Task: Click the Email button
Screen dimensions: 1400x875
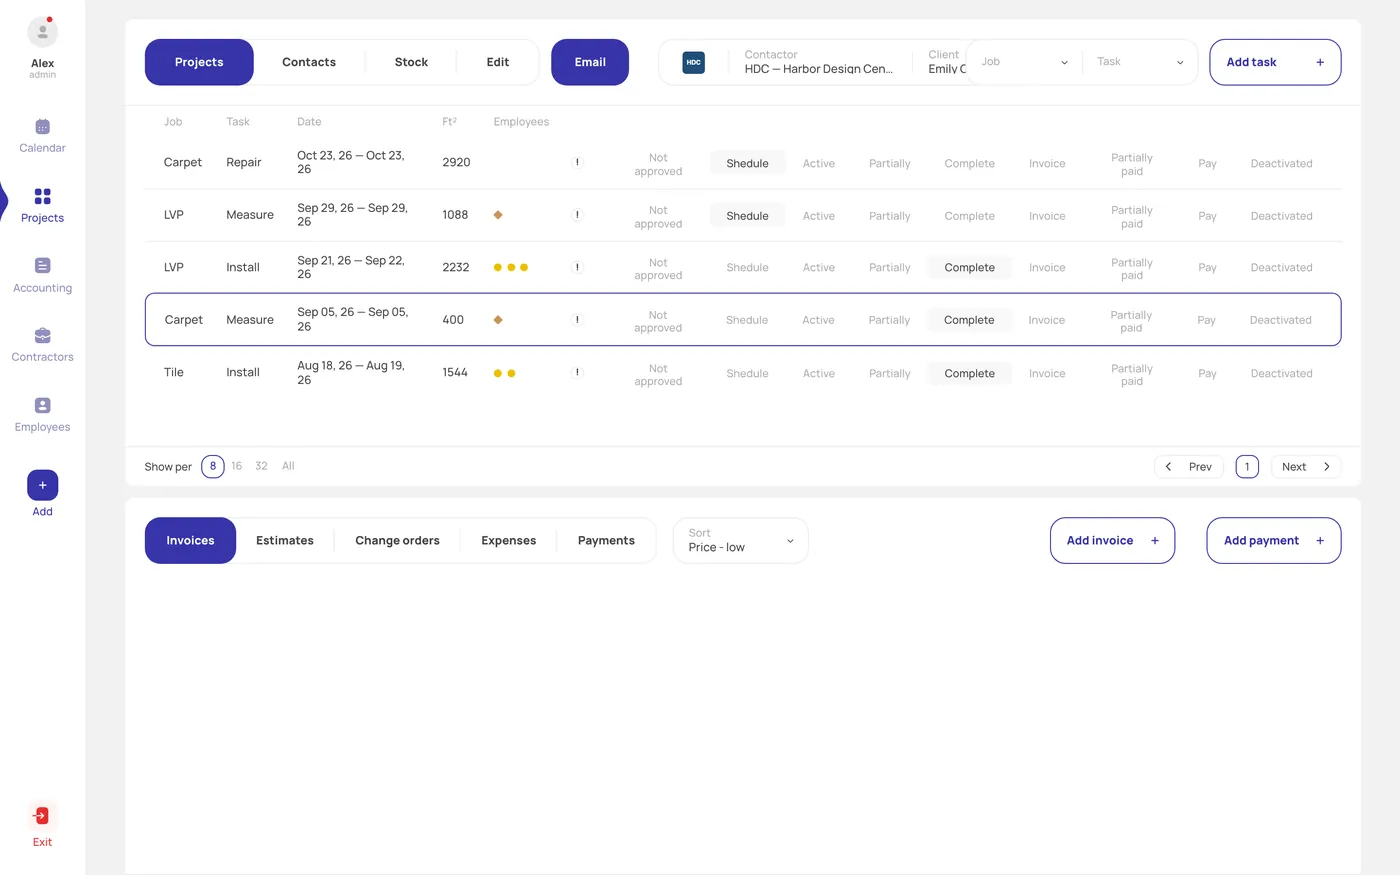Action: (x=590, y=62)
